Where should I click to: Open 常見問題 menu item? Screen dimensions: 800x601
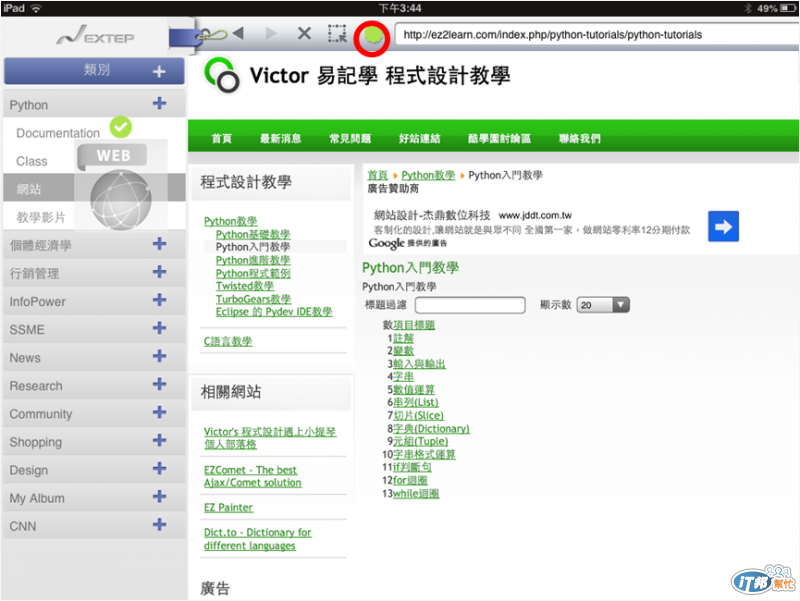[x=350, y=139]
